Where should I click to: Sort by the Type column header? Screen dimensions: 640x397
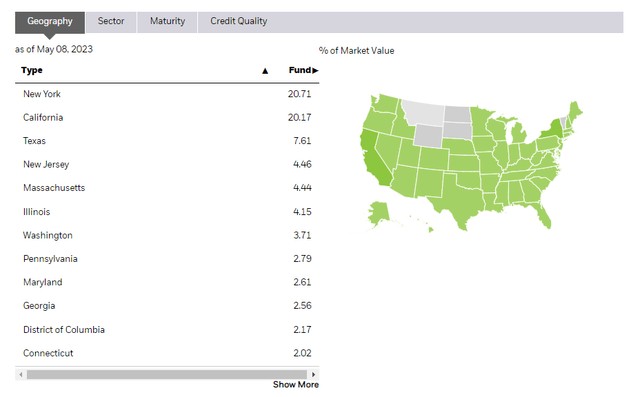click(32, 70)
